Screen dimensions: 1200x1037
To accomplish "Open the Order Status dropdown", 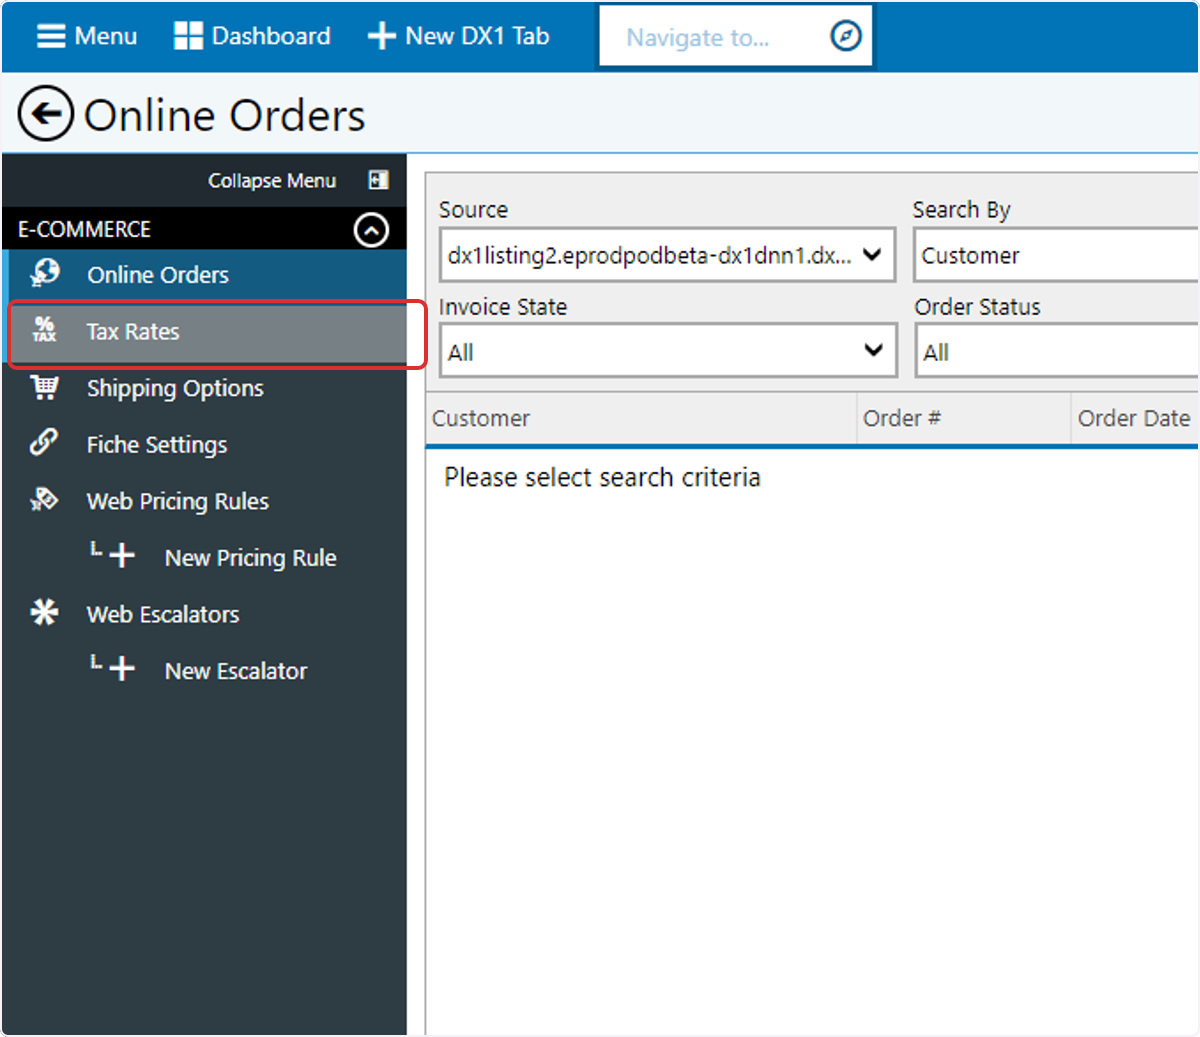I will [x=1056, y=351].
